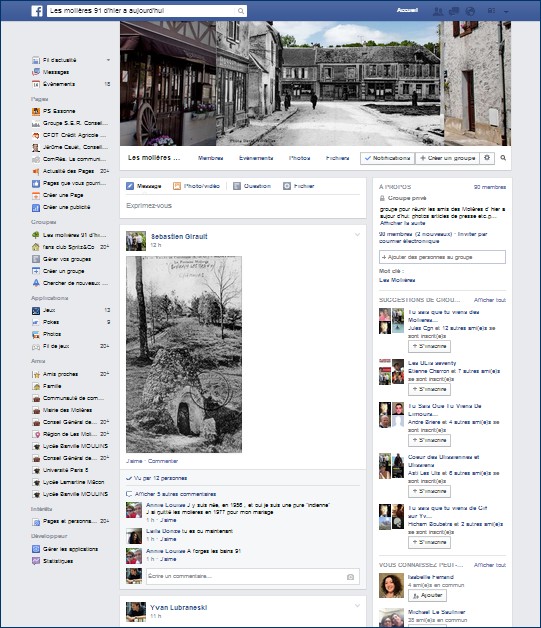Open group settings gear icon
The height and width of the screenshot is (628, 541).
(x=487, y=158)
